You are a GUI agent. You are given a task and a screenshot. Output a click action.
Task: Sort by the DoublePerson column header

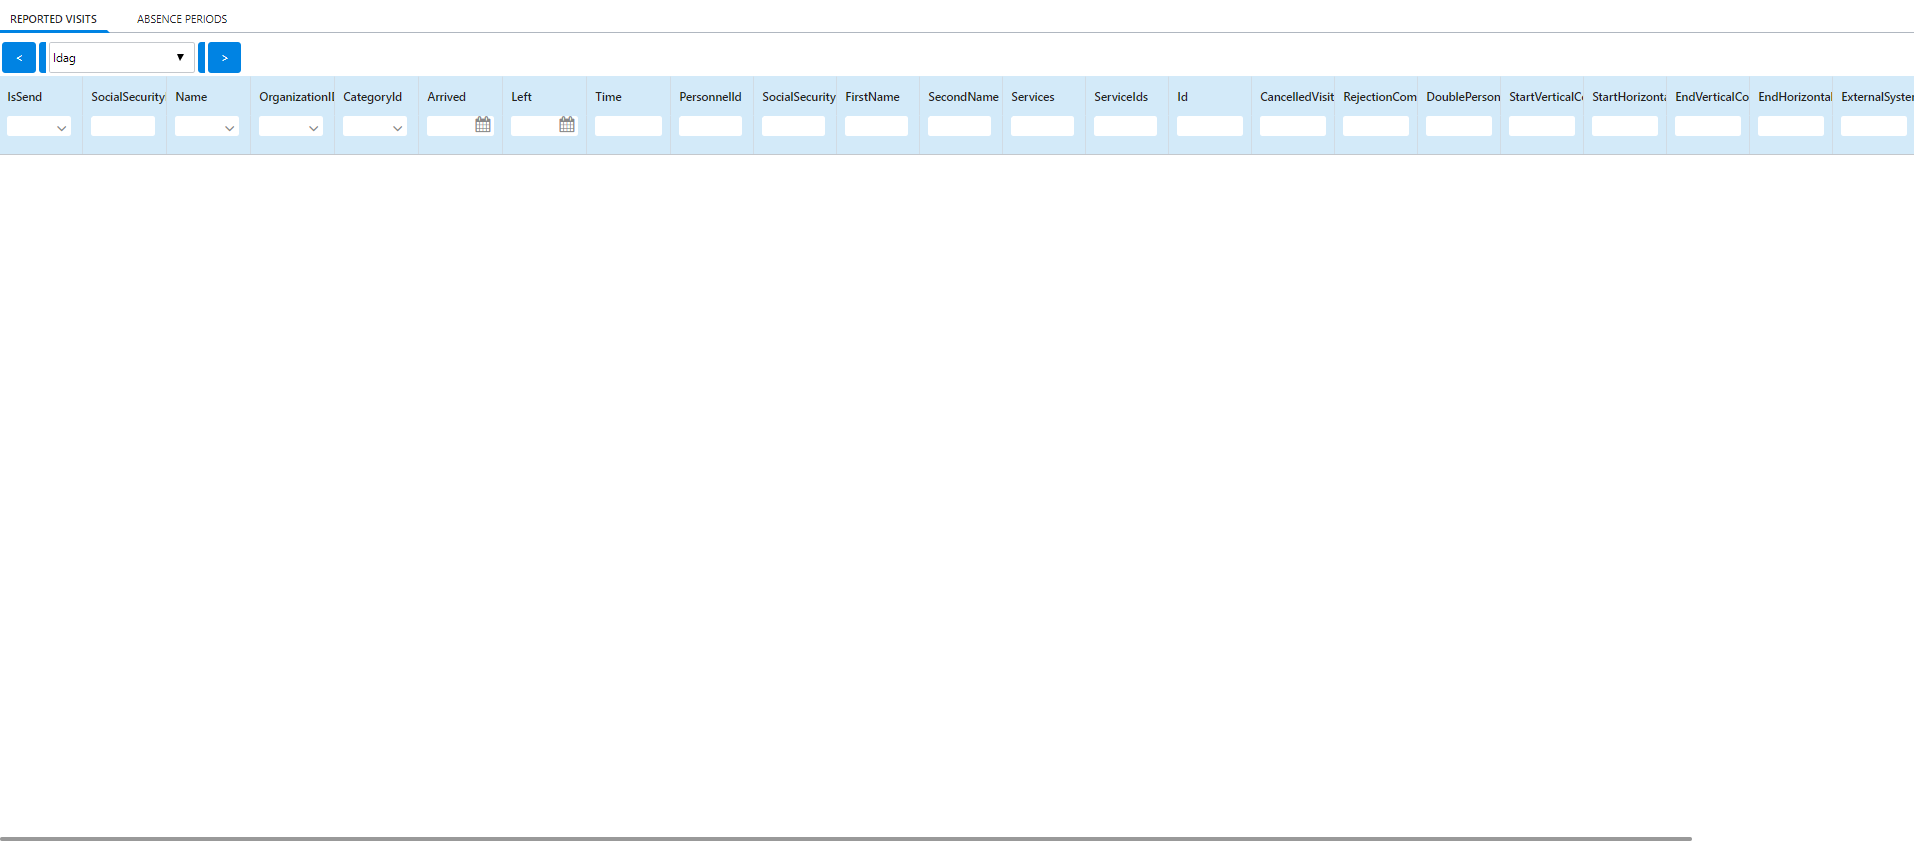click(x=1463, y=97)
